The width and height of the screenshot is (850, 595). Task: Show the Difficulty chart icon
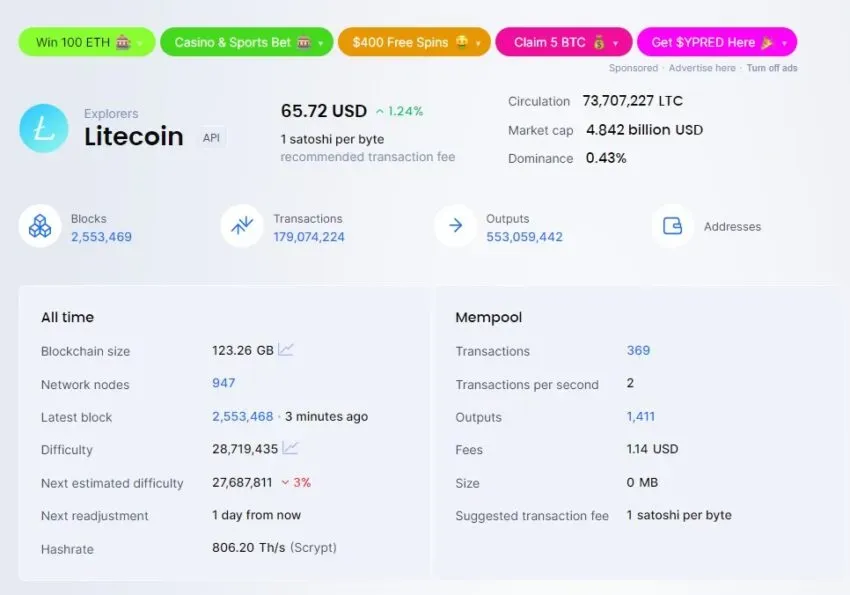tap(290, 448)
